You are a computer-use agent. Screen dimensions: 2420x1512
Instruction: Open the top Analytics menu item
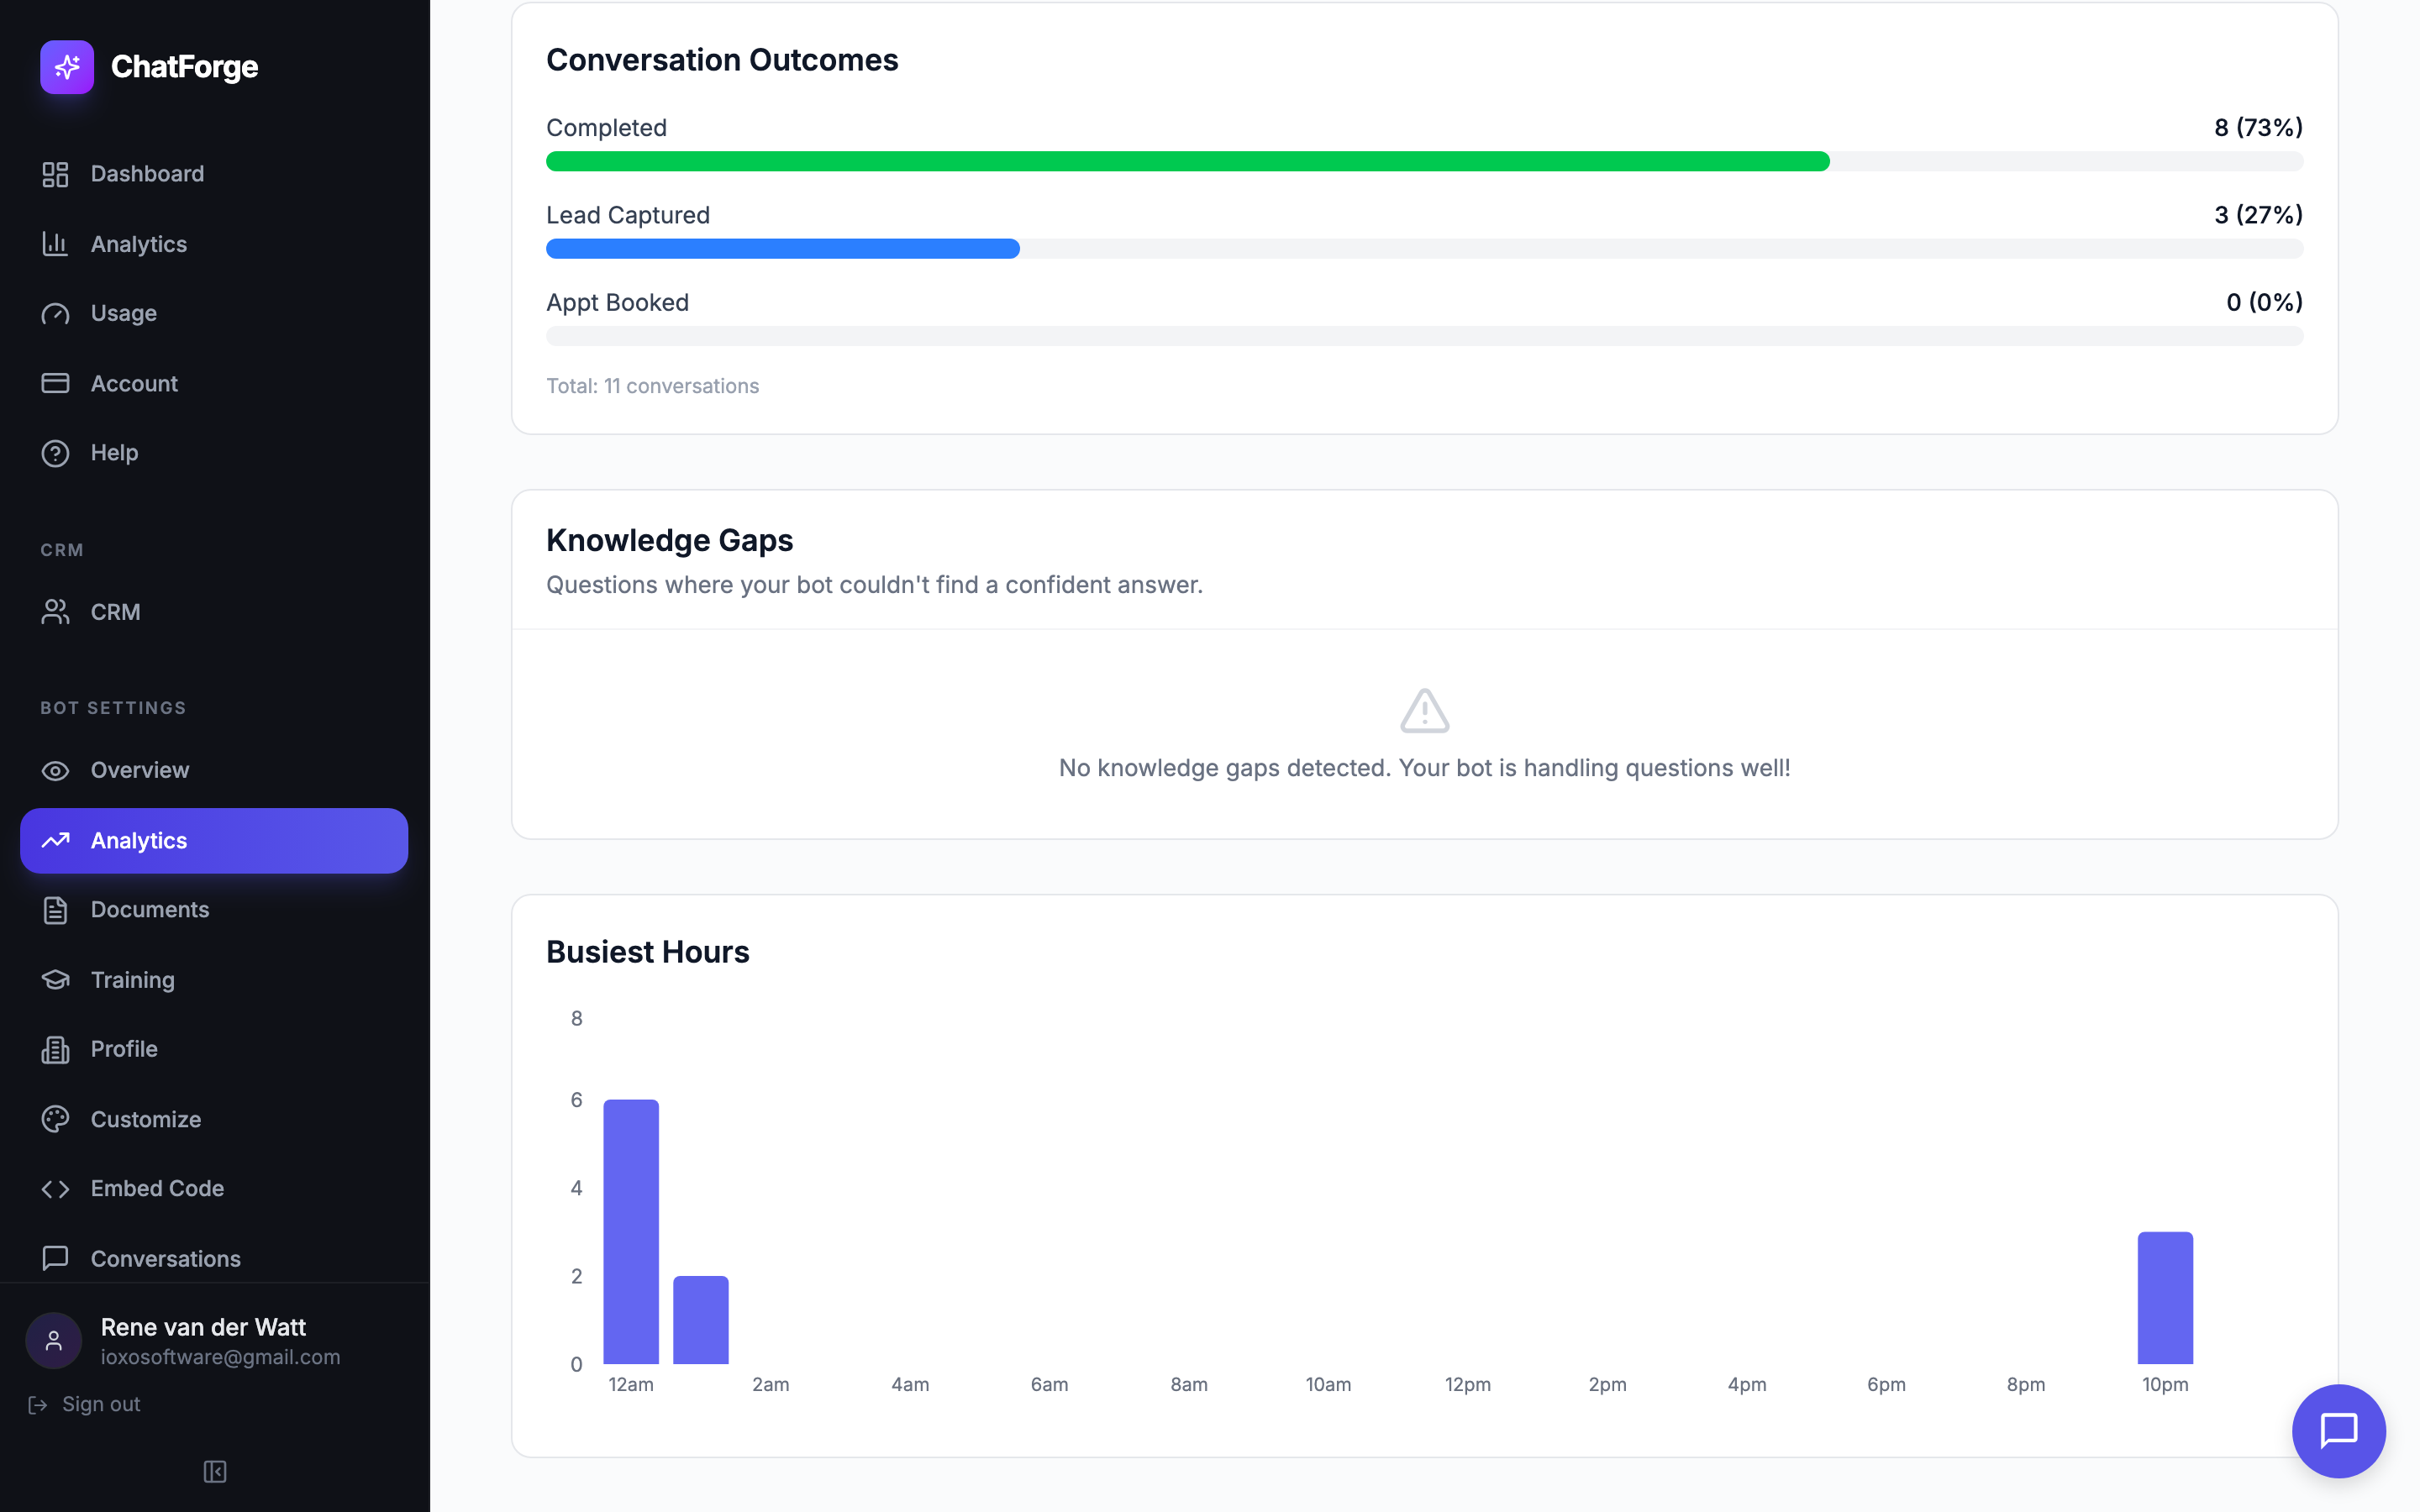pos(138,244)
